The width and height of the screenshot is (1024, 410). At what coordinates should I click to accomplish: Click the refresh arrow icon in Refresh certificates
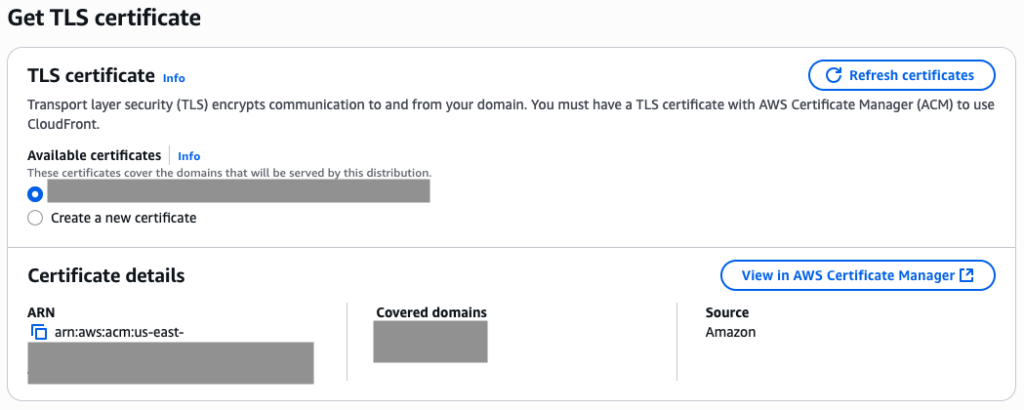(x=833, y=75)
